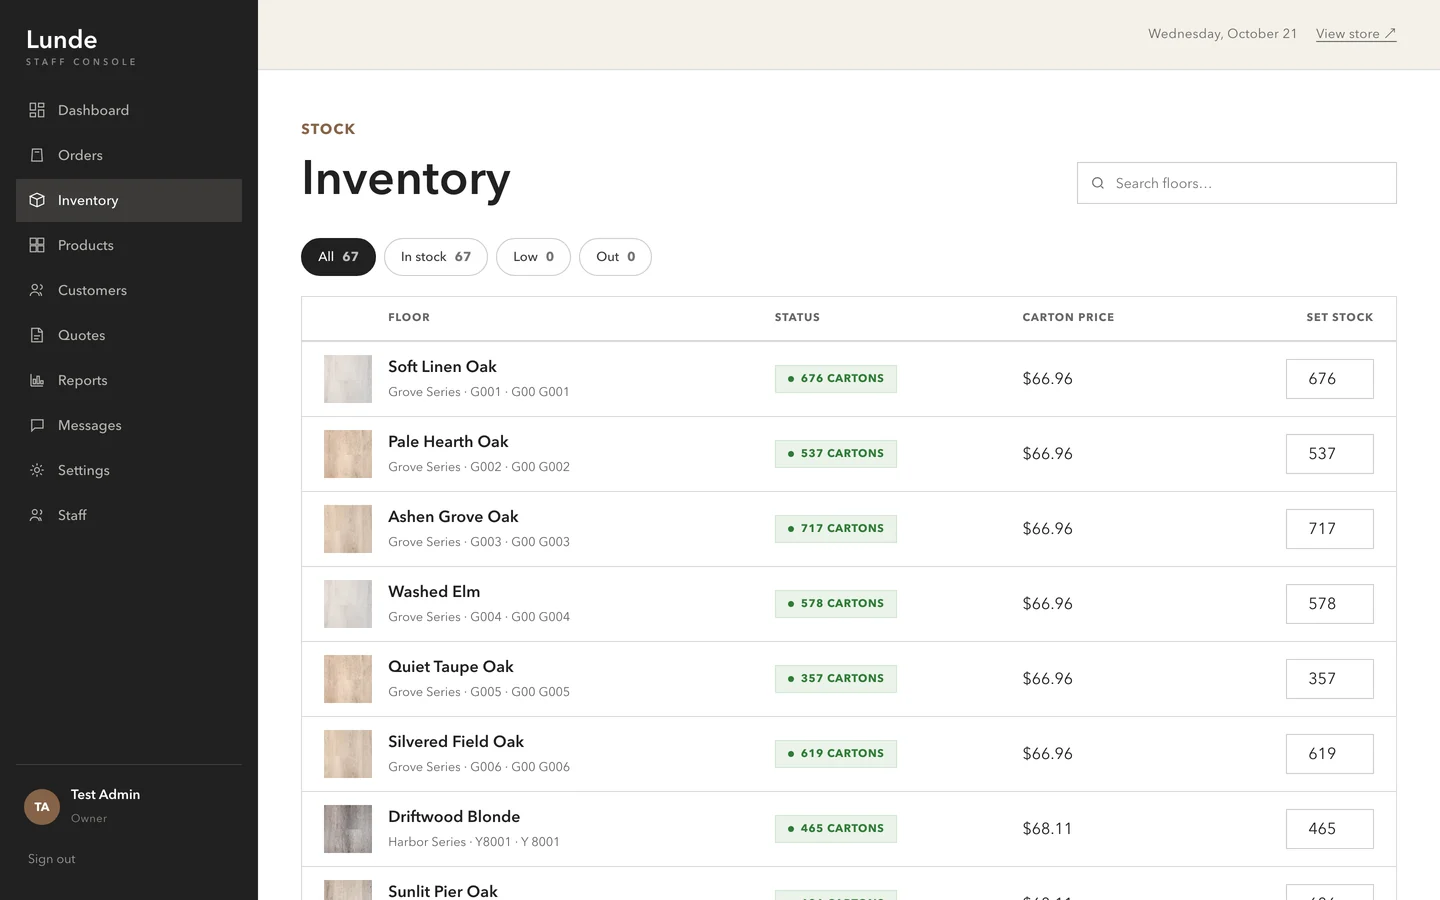Click the Orders clipboard icon
This screenshot has width=1440, height=900.
click(37, 155)
